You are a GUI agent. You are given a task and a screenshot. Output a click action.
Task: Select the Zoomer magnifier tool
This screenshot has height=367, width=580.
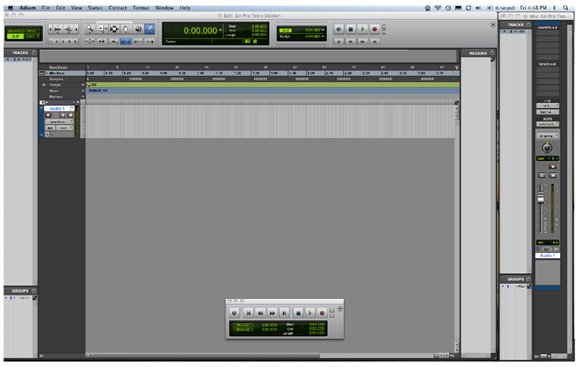pyautogui.click(x=89, y=29)
